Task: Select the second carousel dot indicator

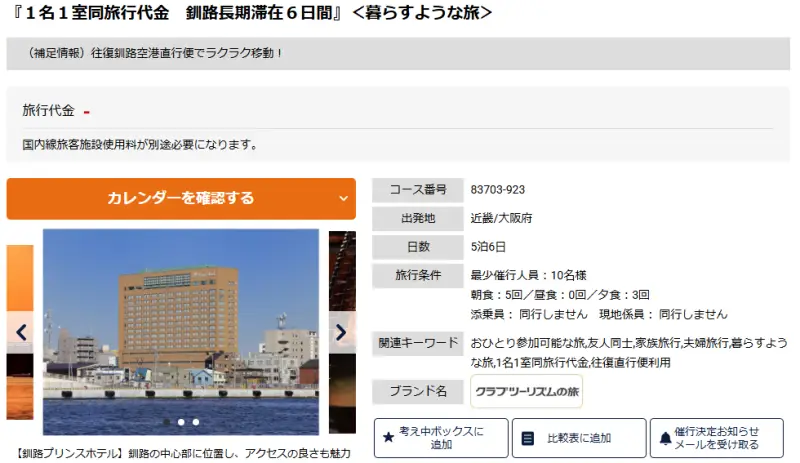Action: [181, 422]
